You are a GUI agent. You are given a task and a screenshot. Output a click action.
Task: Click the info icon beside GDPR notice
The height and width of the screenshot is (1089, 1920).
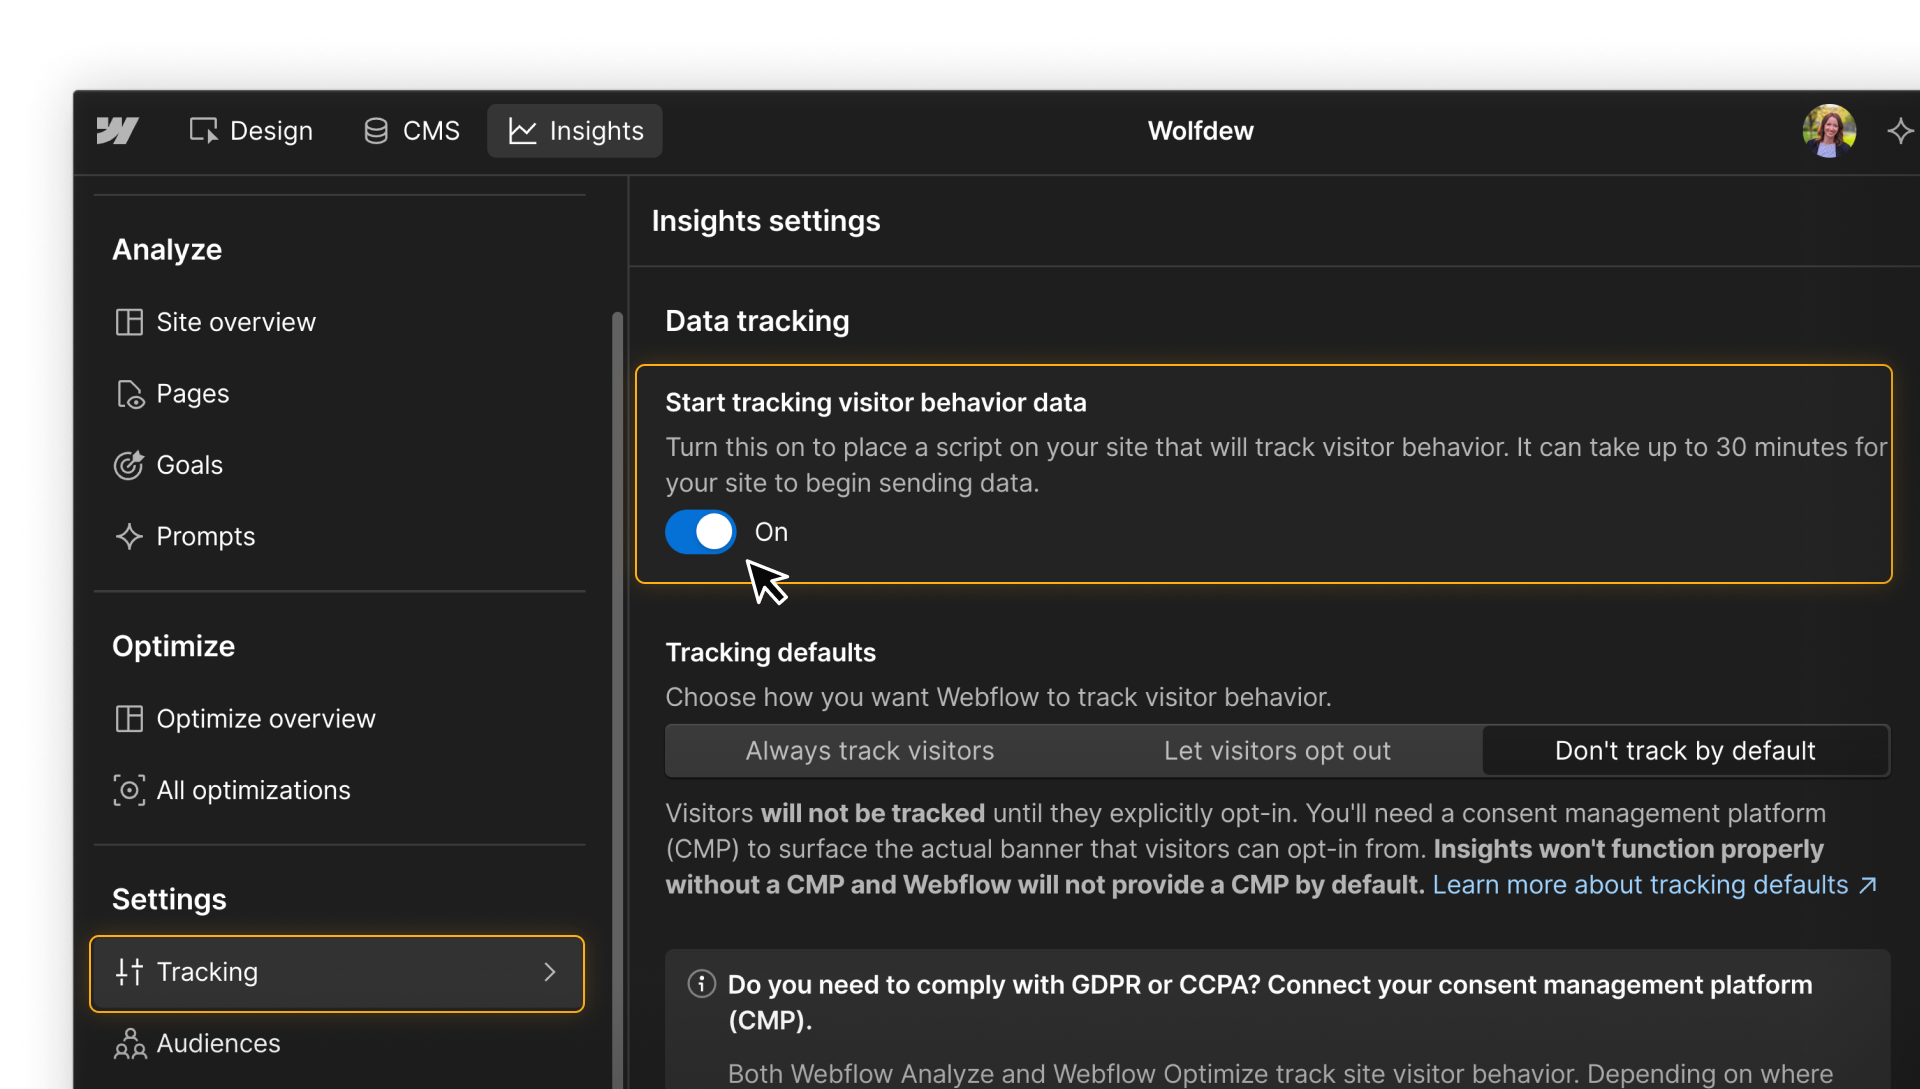tap(702, 984)
